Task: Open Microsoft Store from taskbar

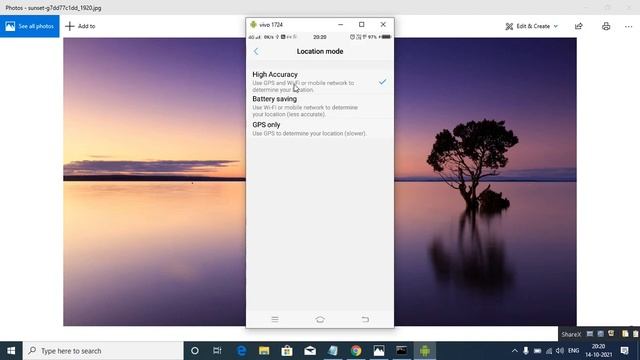Action: pos(287,351)
